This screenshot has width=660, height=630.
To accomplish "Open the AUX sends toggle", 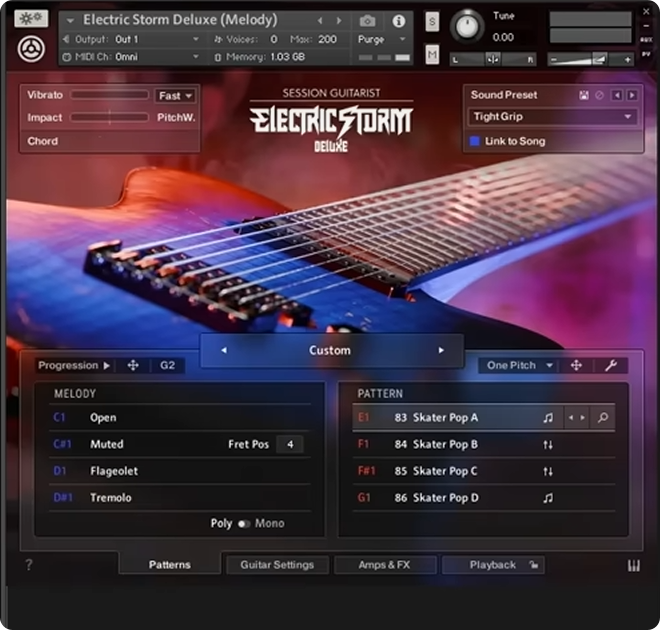I will click(x=646, y=40).
